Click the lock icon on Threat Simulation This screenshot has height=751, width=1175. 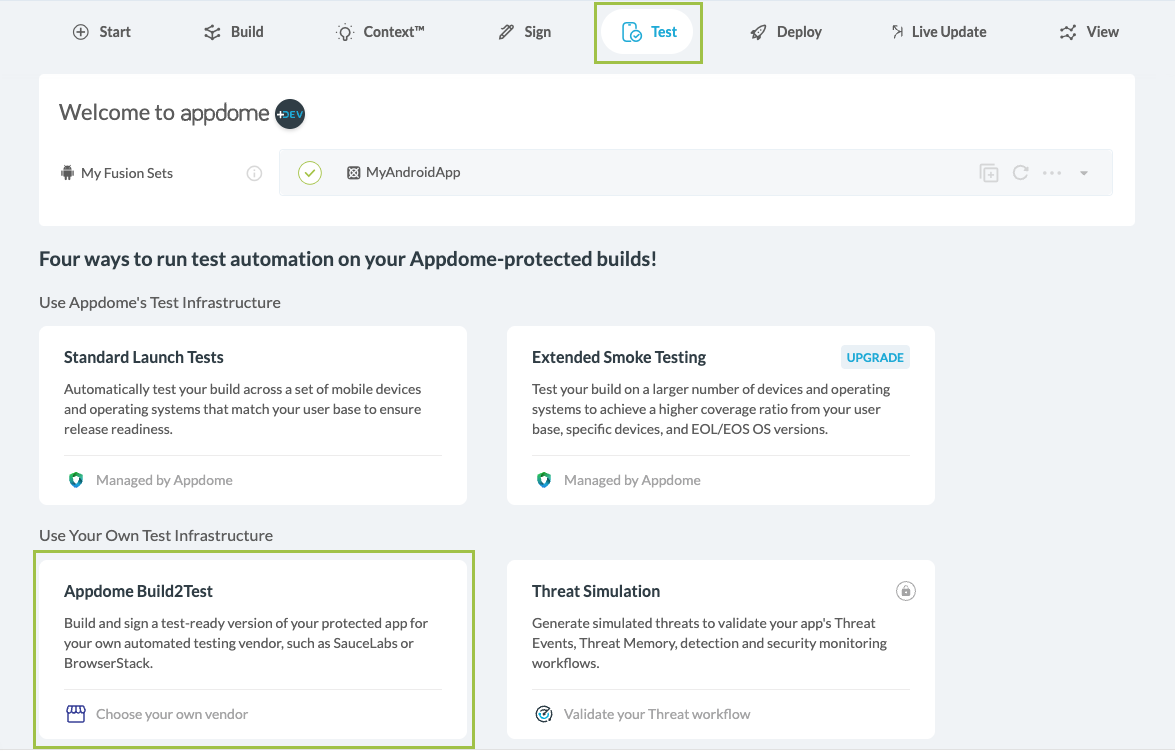click(x=906, y=591)
